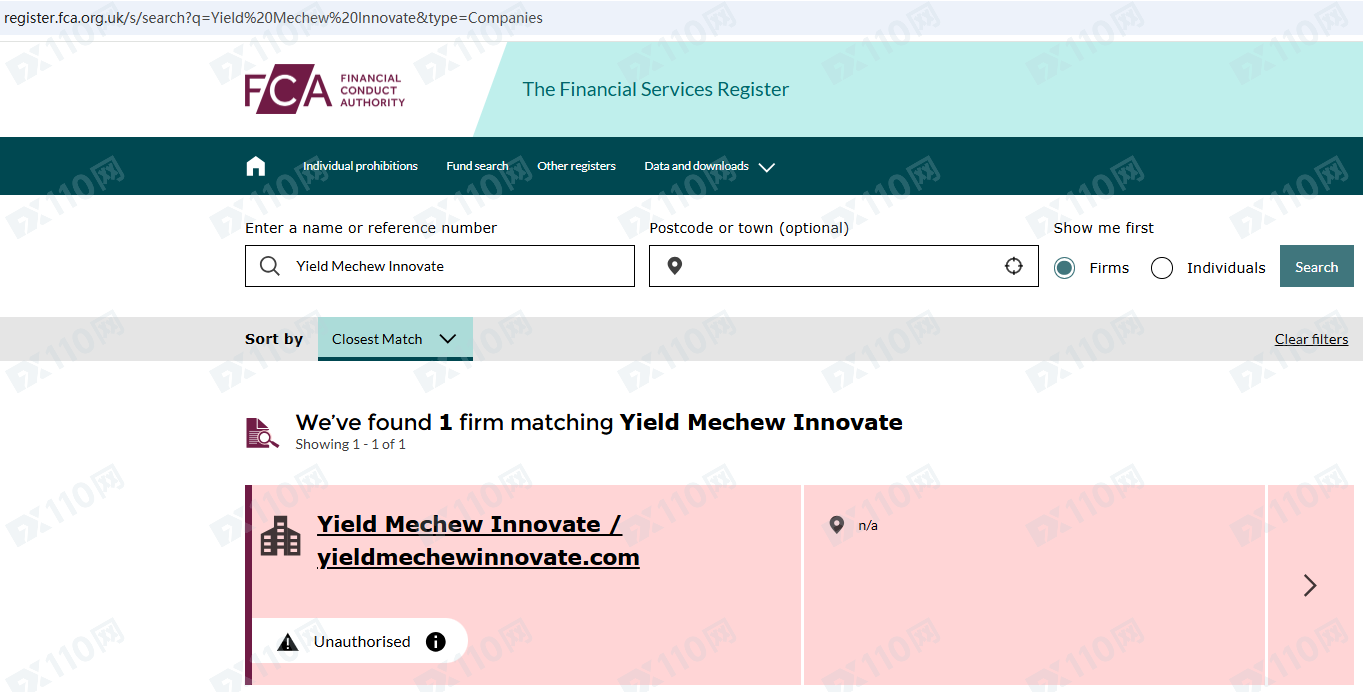Click the home icon in navigation bar
This screenshot has height=692, width=1363.
point(256,166)
